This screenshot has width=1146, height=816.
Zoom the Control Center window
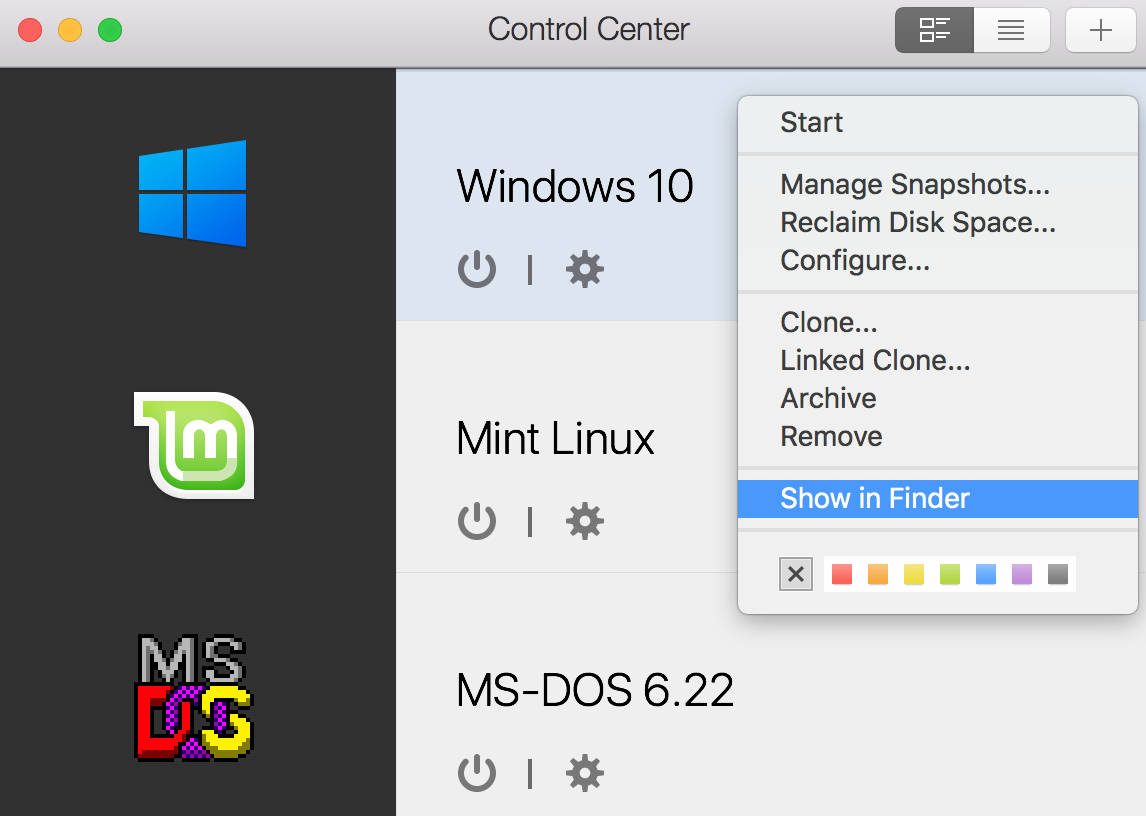tap(110, 30)
